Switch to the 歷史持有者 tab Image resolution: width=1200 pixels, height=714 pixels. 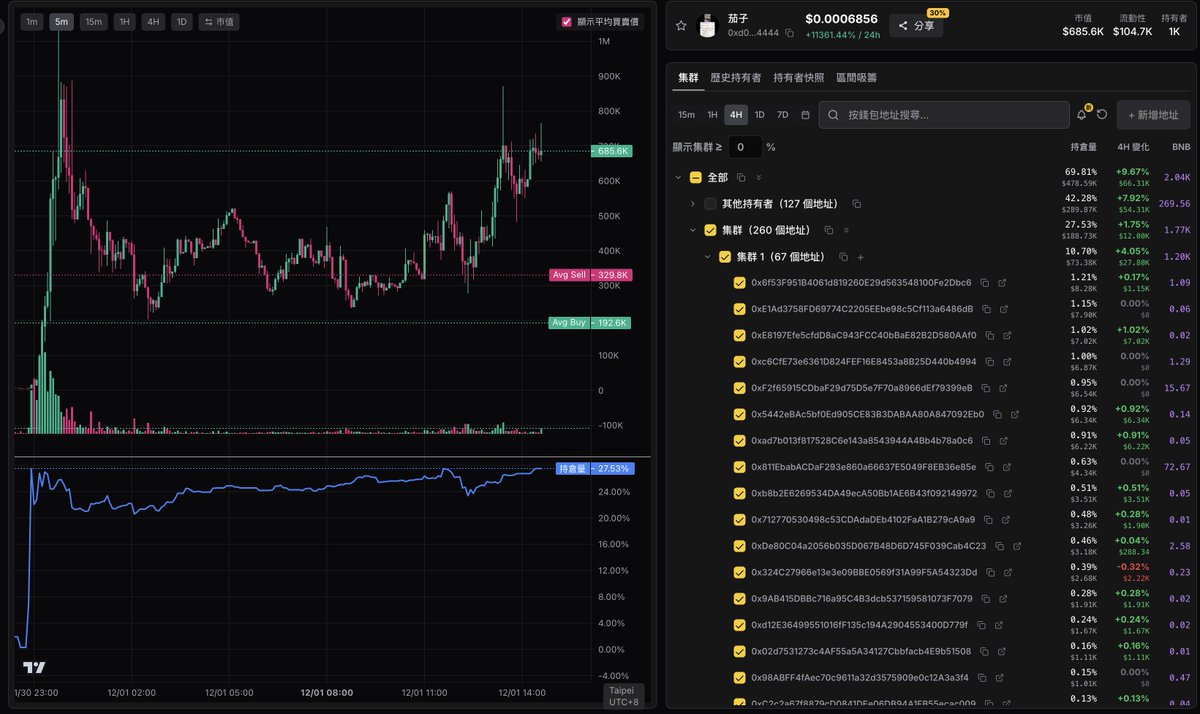(735, 77)
